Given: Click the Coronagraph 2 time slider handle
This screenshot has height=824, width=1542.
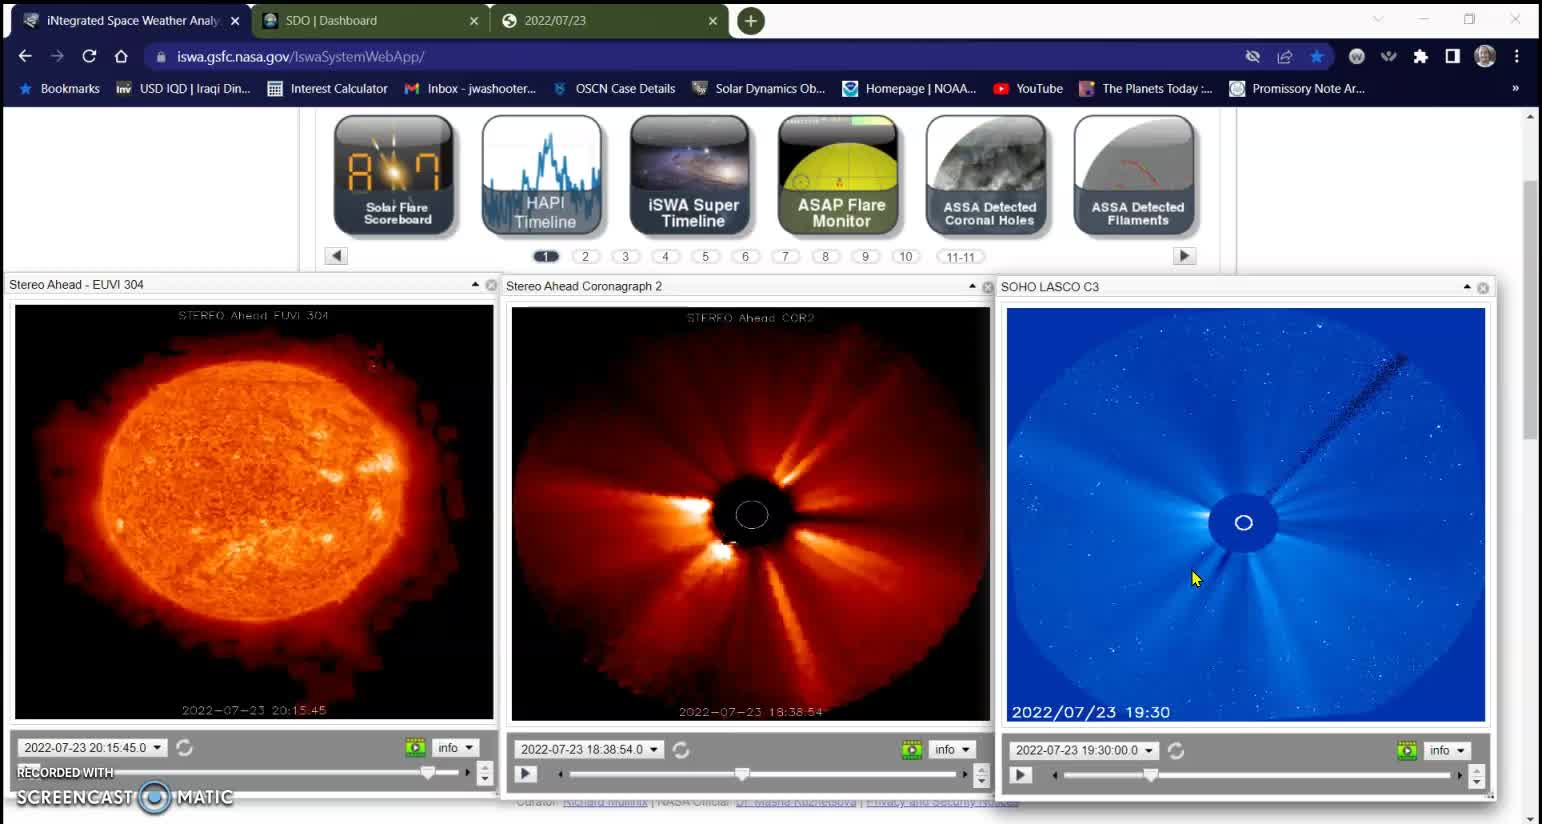Looking at the screenshot, I should tap(742, 774).
